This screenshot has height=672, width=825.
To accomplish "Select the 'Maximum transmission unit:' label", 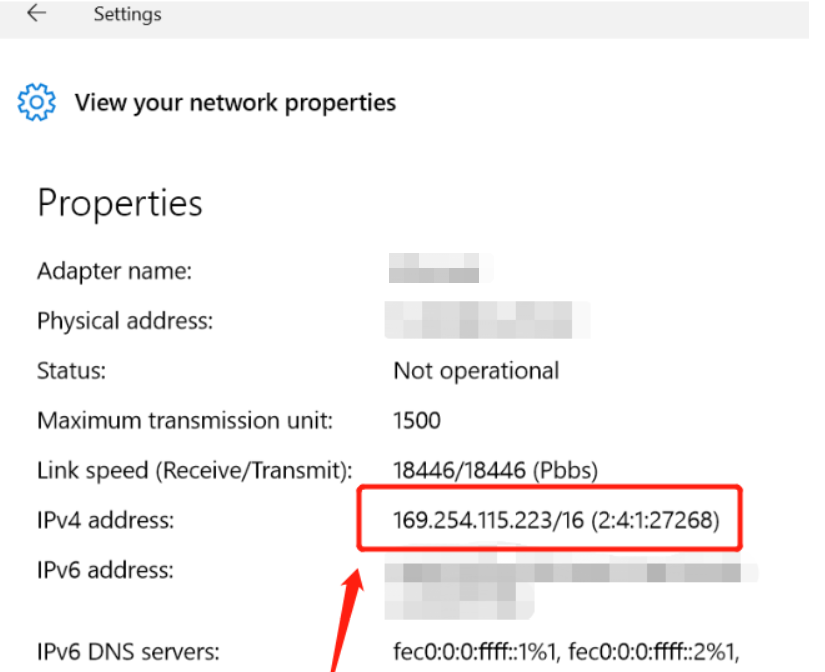I will [x=185, y=420].
